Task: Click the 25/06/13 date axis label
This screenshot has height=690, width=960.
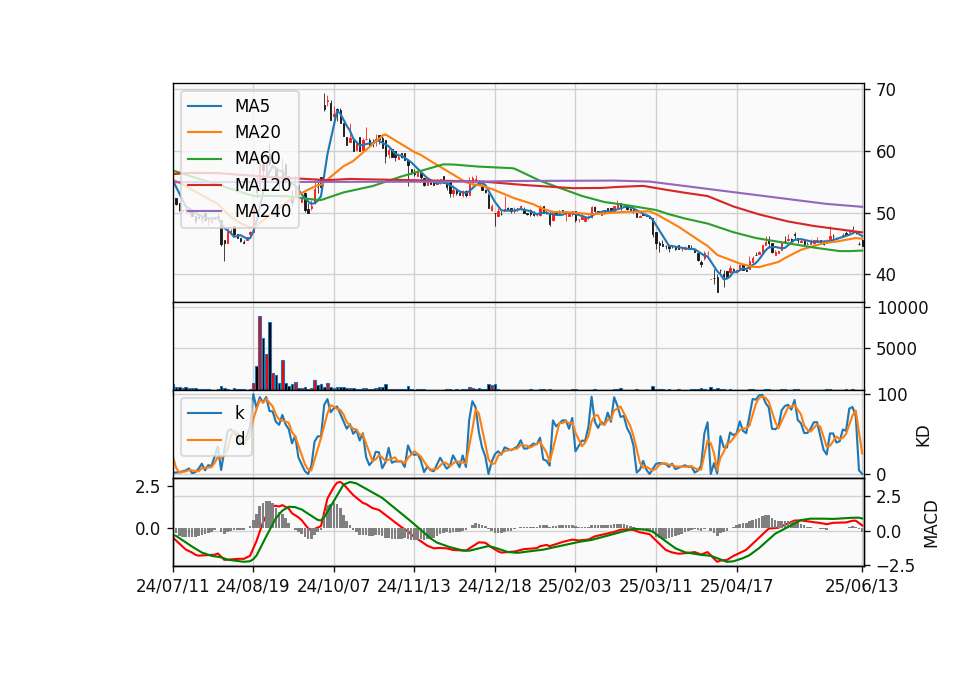Action: [862, 586]
